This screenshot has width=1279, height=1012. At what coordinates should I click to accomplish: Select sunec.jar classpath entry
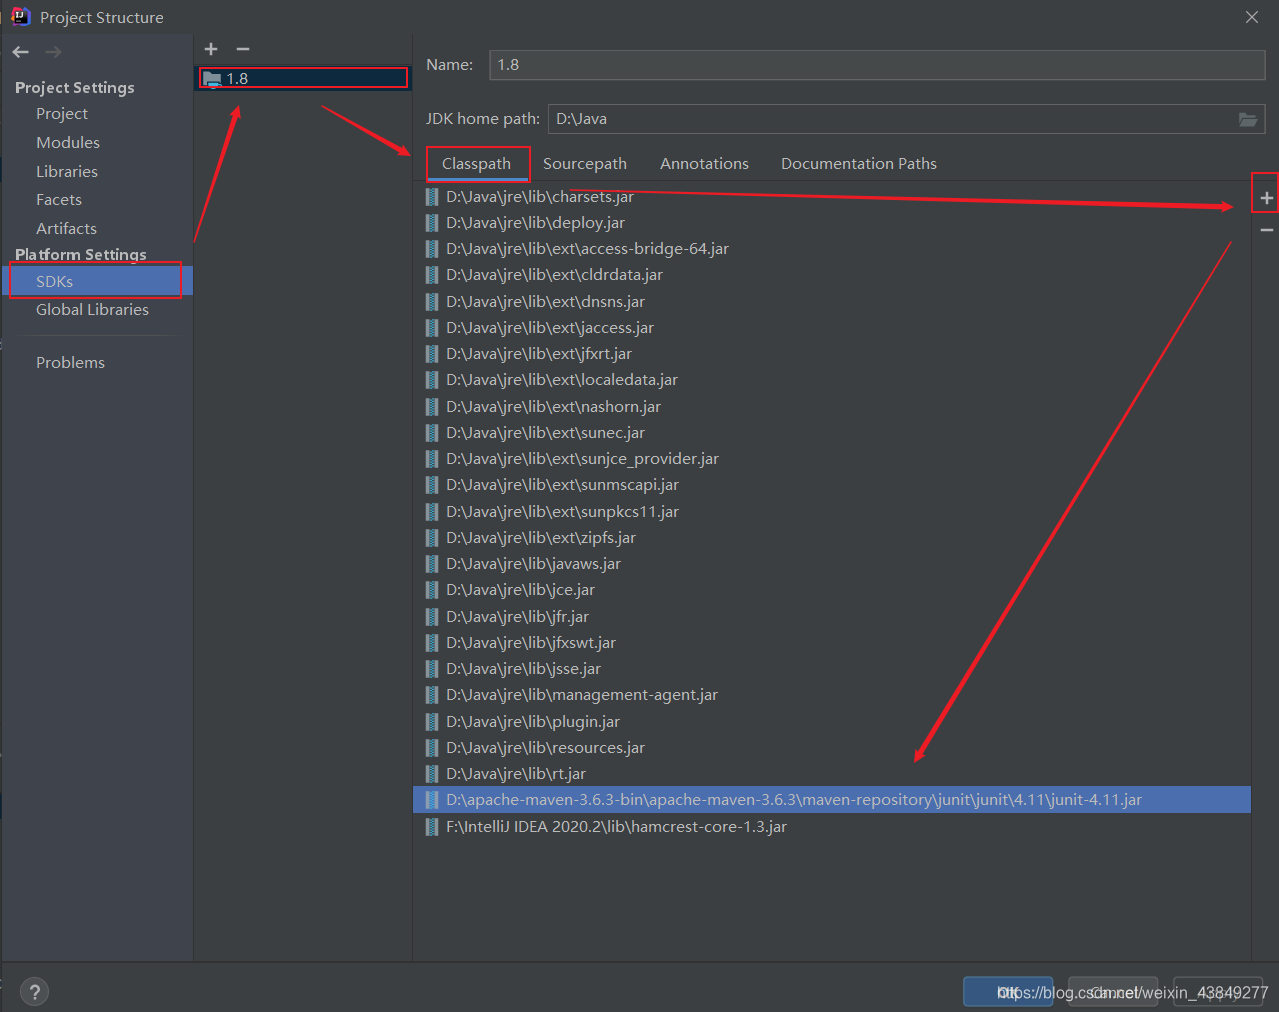(832, 433)
